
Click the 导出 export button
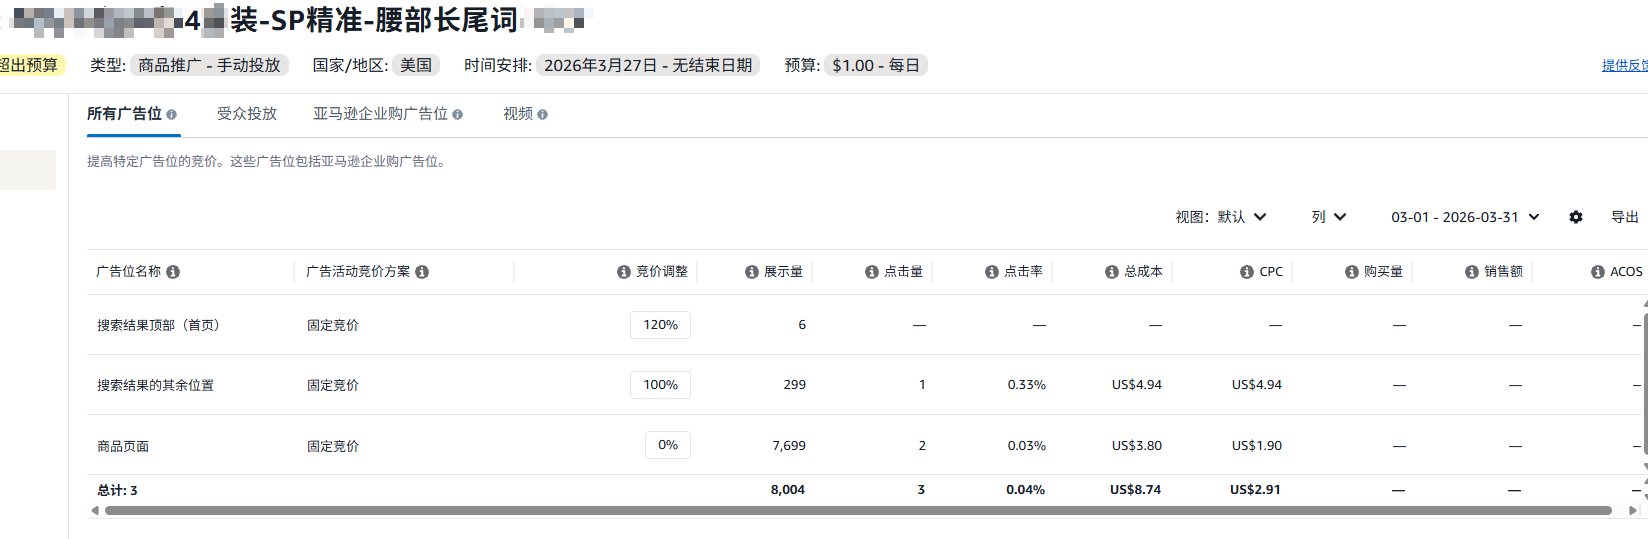(x=1624, y=217)
